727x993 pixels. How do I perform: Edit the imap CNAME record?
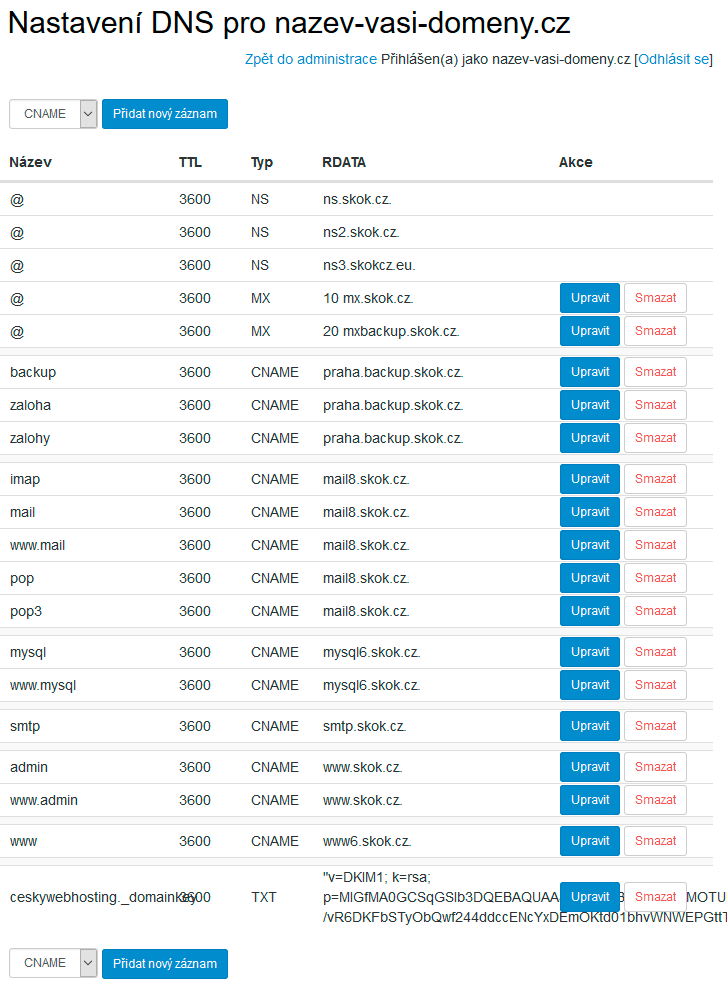pos(590,479)
